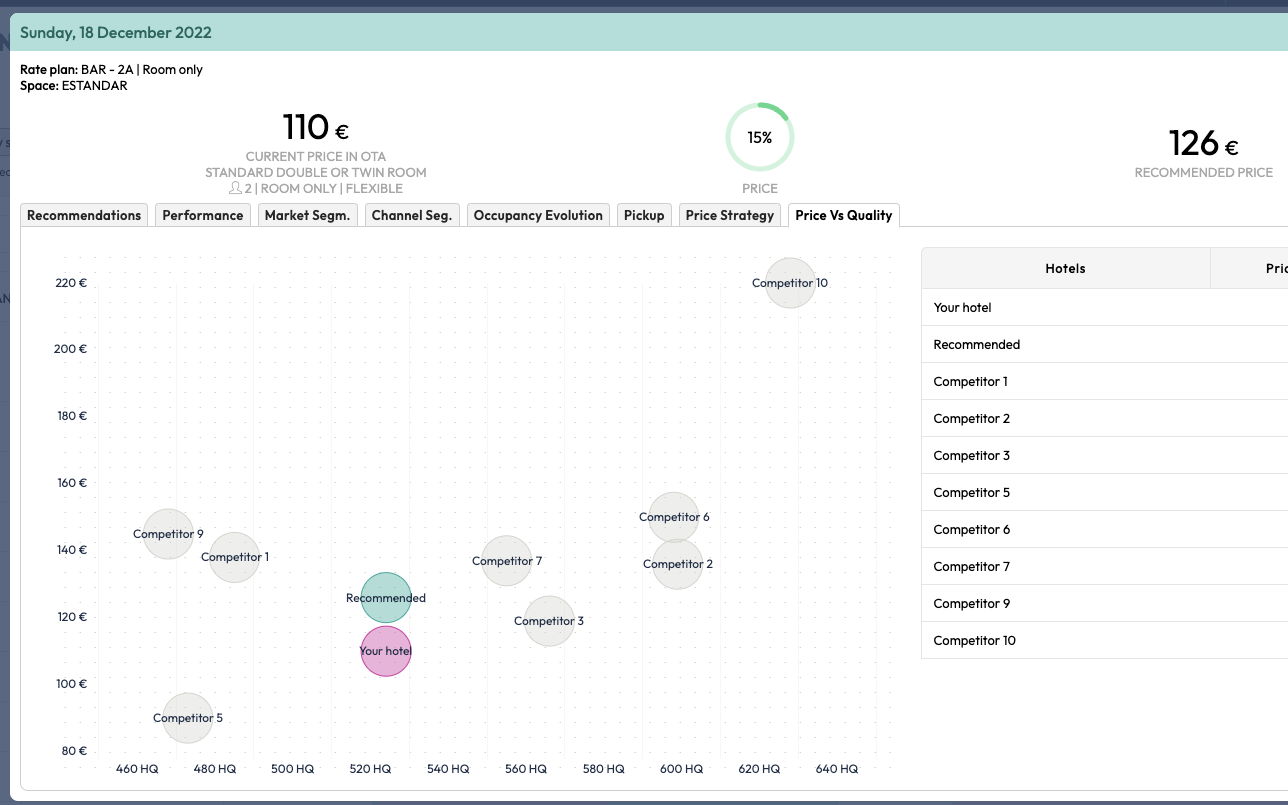Screen dimensions: 1288x805
Task: Click the 520 HQ quality axis label
Action: 370,769
